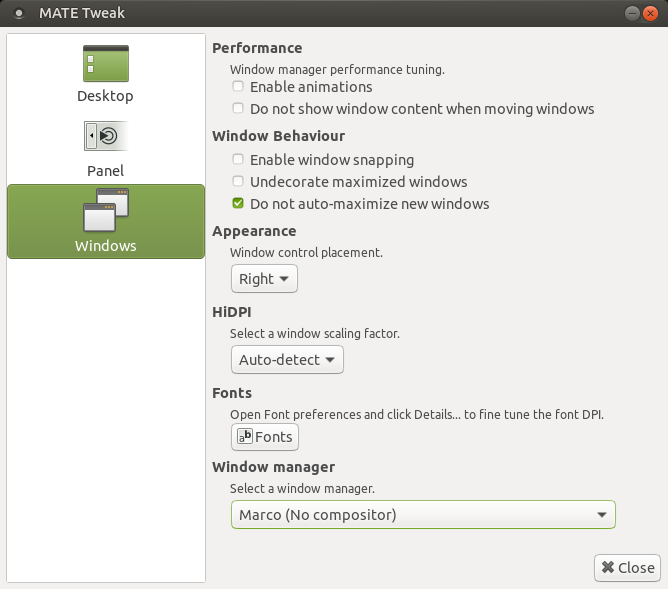
Task: Open the Desktop settings category icon
Action: 105,64
